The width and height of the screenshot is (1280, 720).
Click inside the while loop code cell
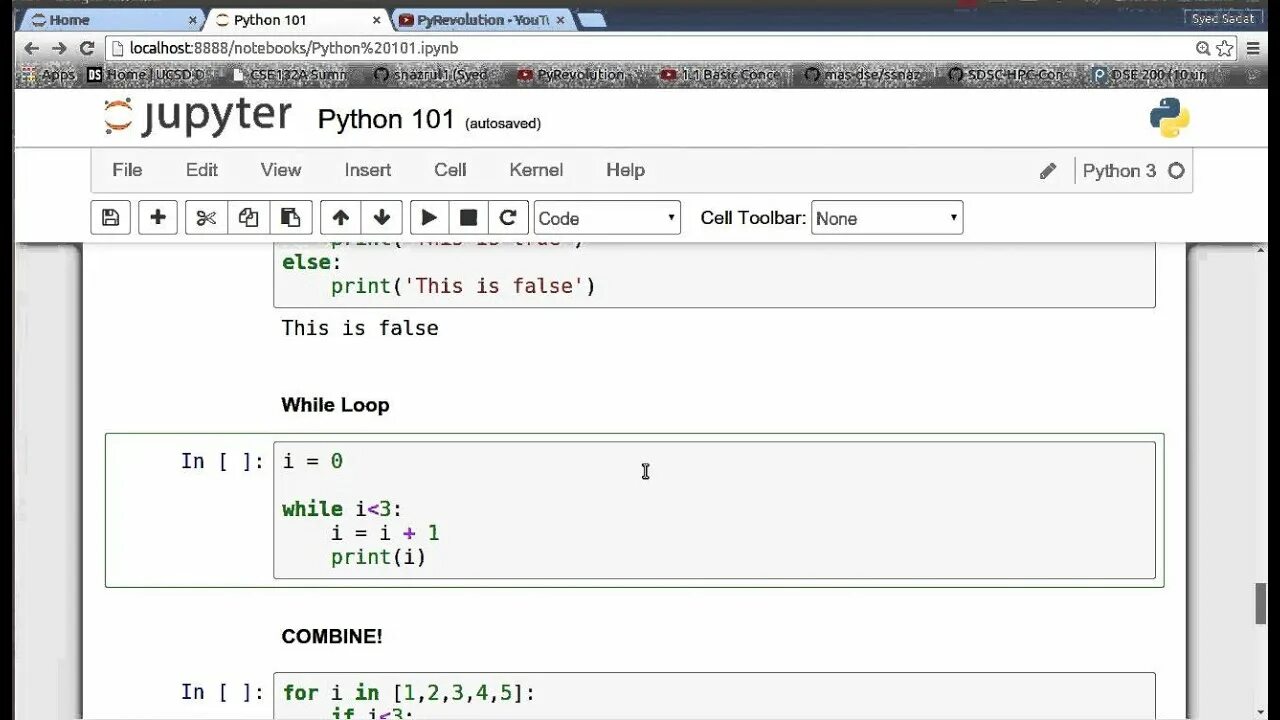pyautogui.click(x=714, y=510)
